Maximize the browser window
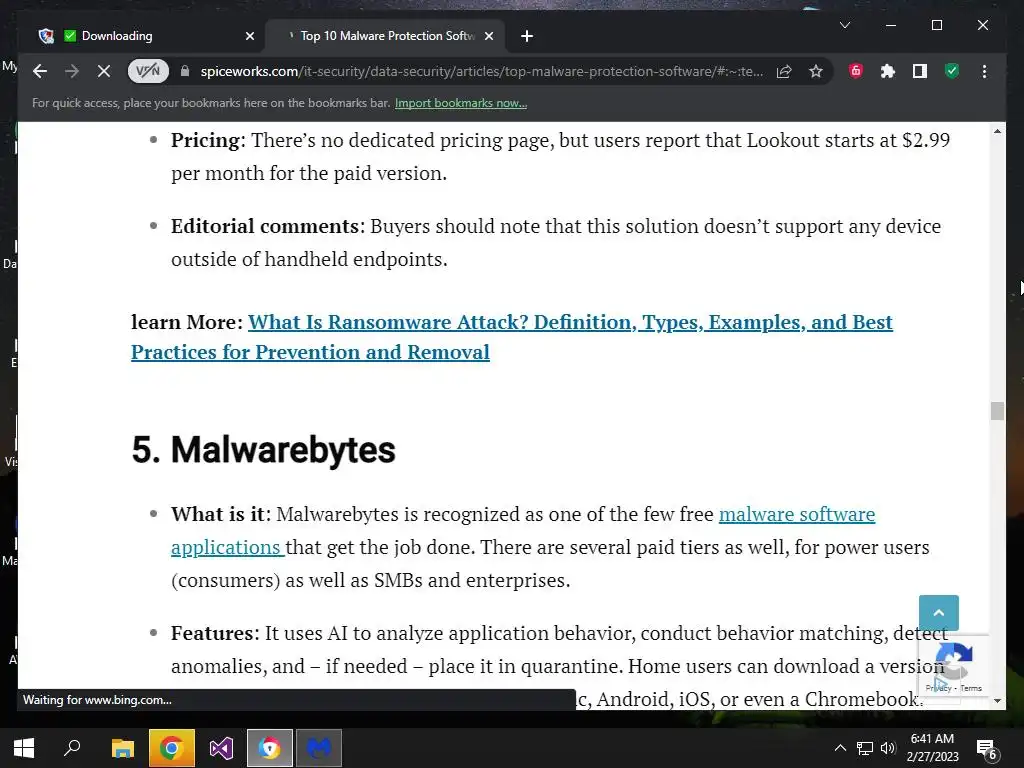 936,25
